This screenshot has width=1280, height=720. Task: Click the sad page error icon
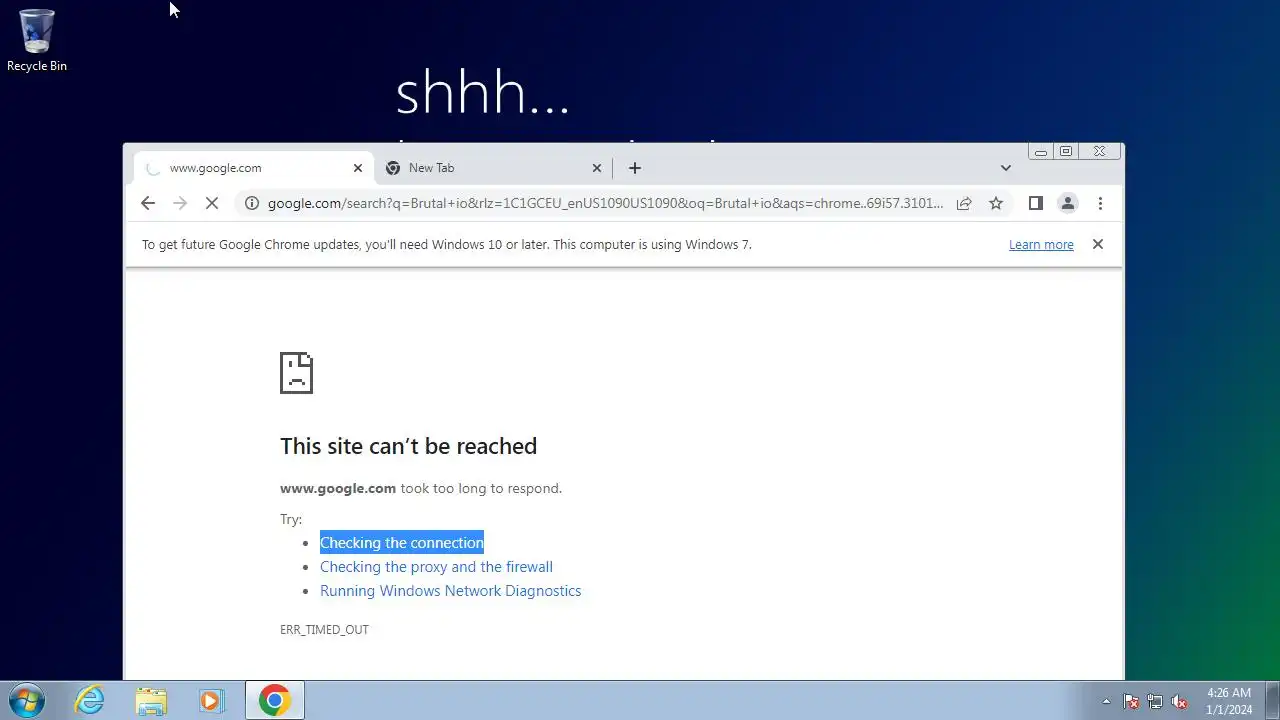point(296,372)
